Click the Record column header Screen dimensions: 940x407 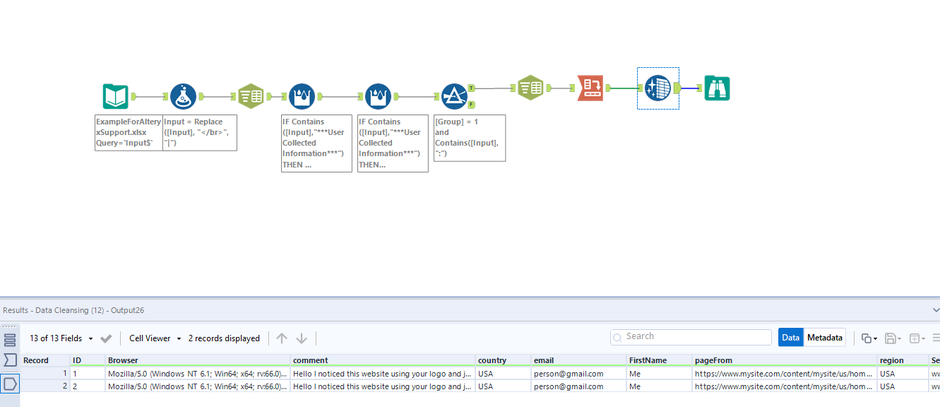tap(45, 360)
